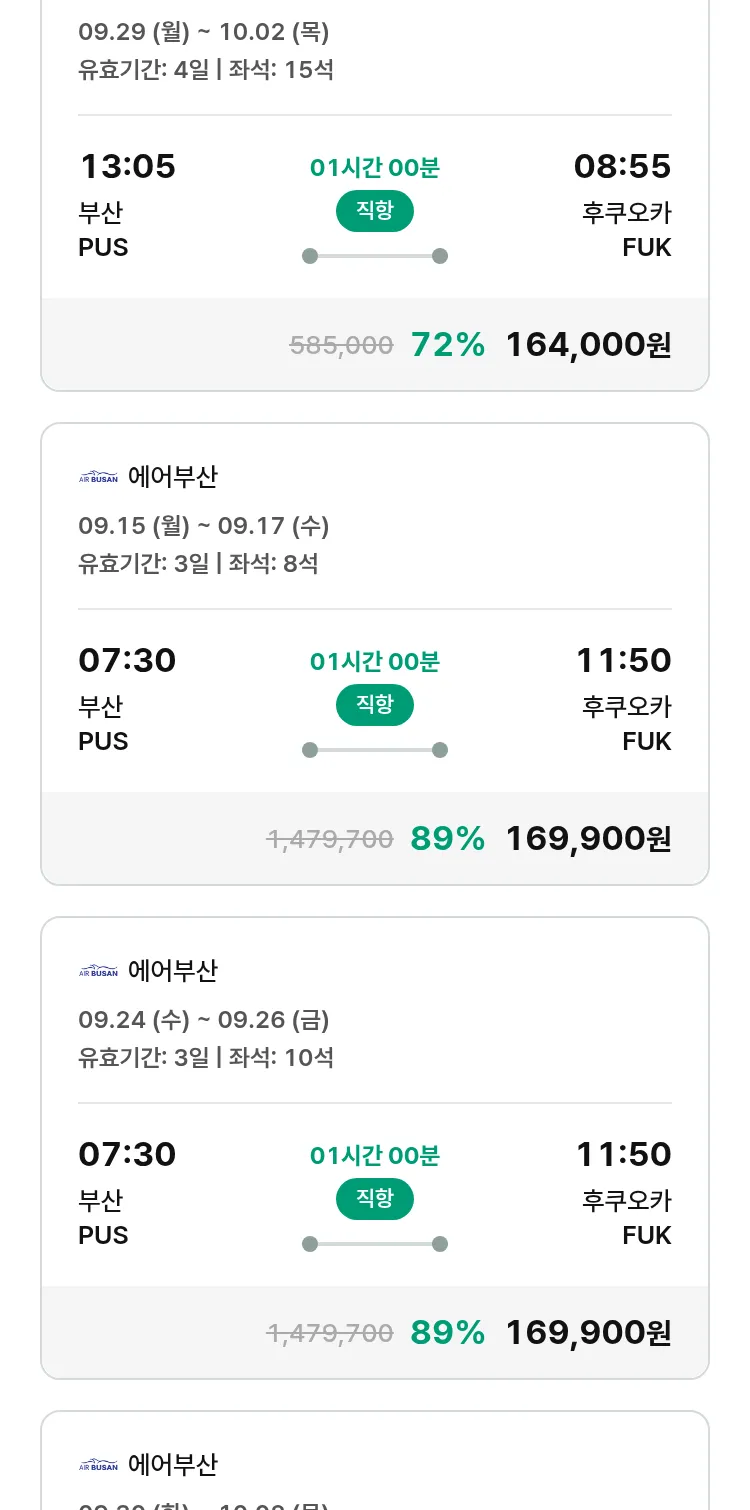Tap the 13:05 departure time

pos(127,166)
